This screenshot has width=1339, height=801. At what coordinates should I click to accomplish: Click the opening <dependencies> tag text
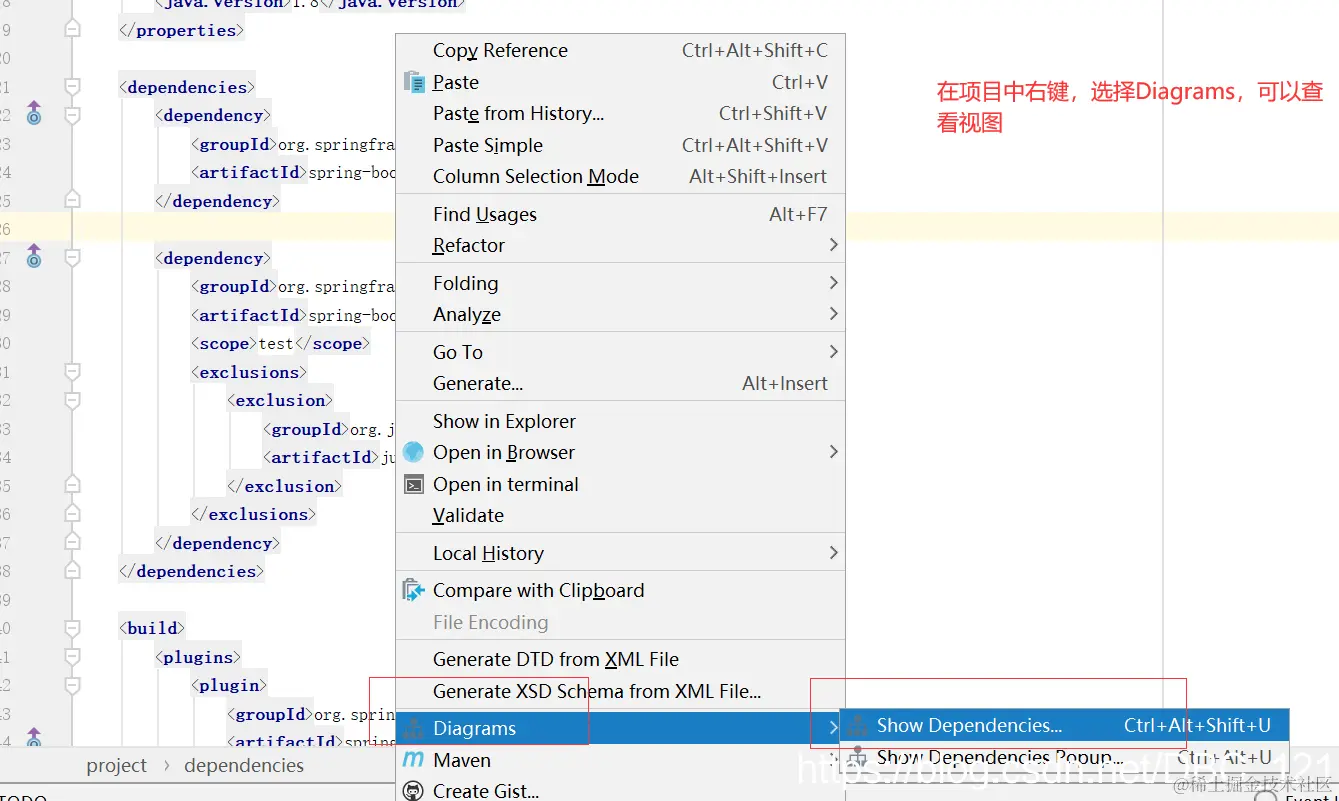coord(187,87)
